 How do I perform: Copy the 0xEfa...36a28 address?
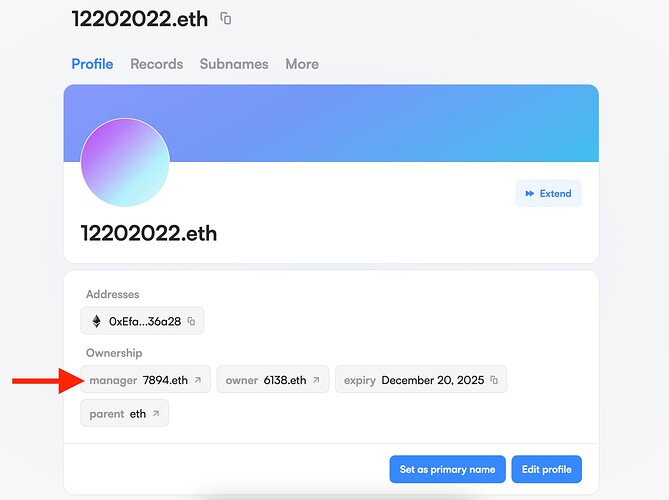pos(192,321)
